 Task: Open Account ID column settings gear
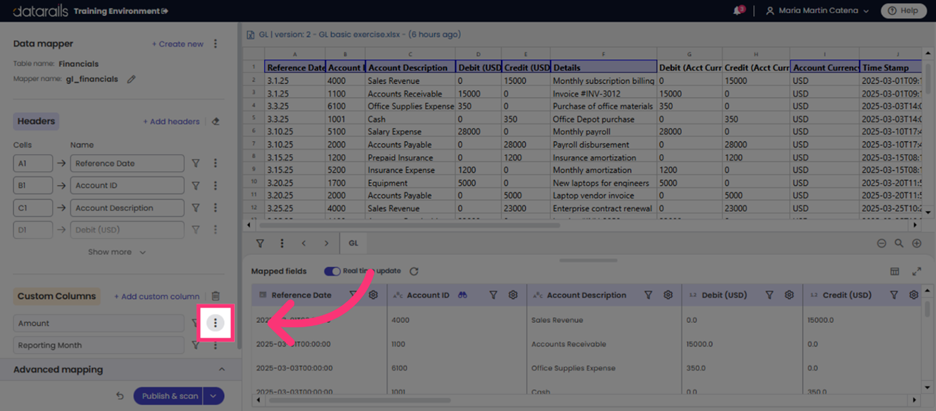tap(513, 295)
